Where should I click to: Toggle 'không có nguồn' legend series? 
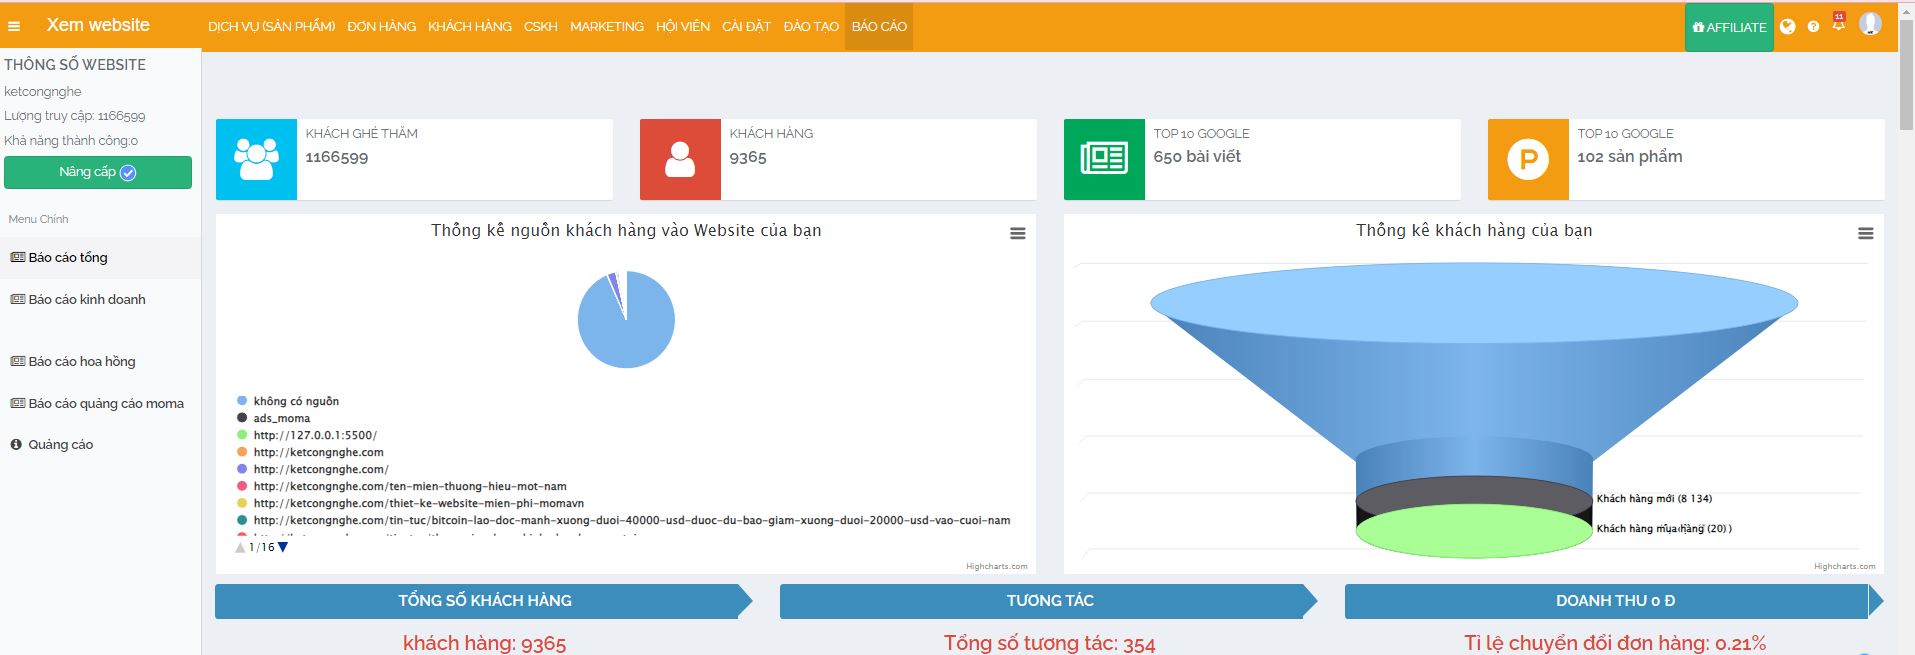click(295, 401)
